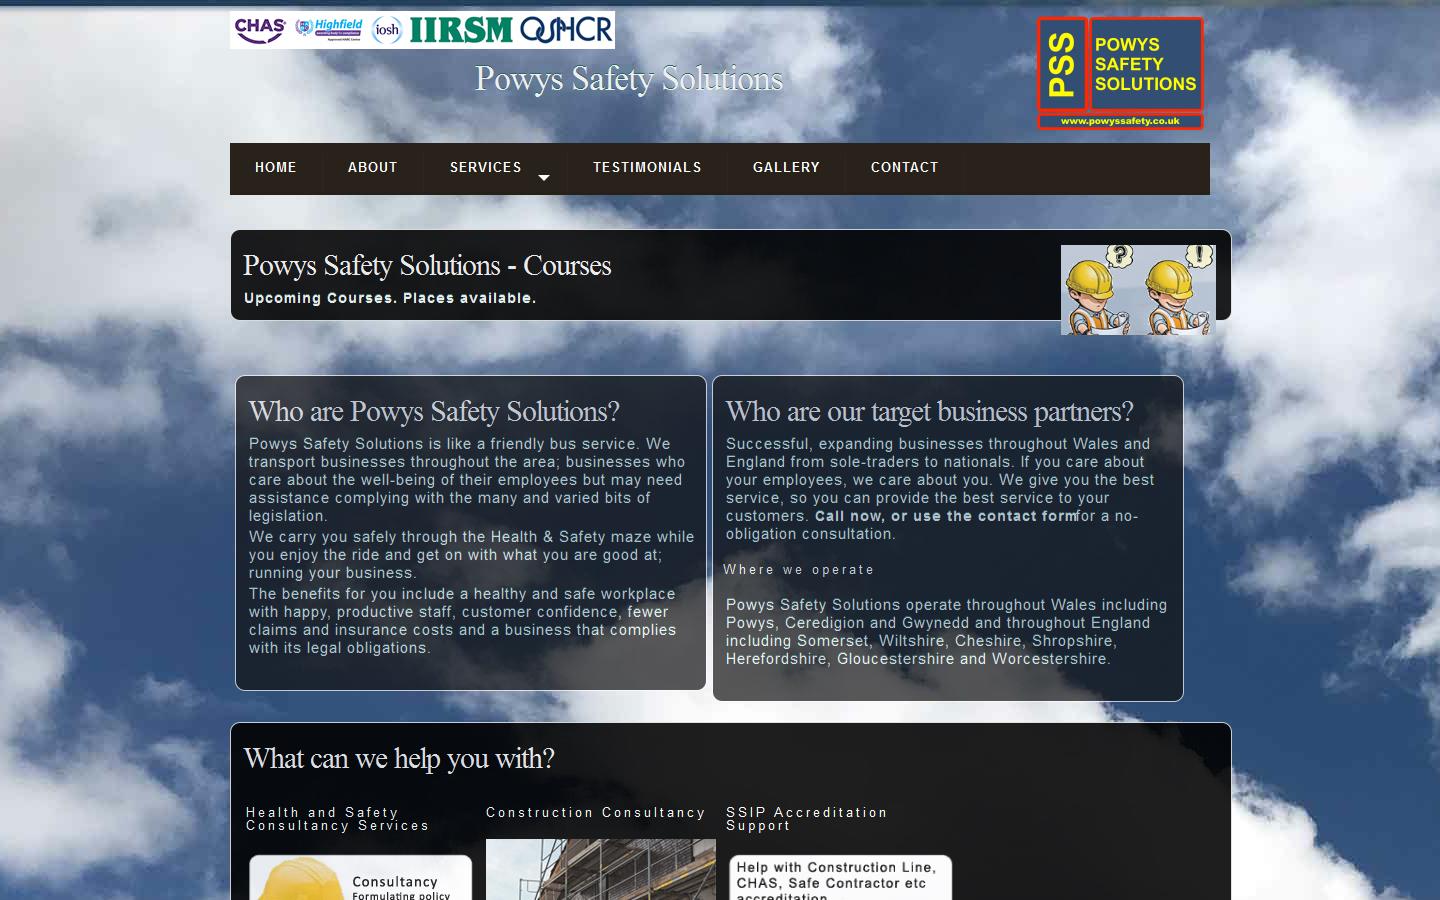Click the Powys Safety Solutions - Courses heading

click(x=426, y=266)
